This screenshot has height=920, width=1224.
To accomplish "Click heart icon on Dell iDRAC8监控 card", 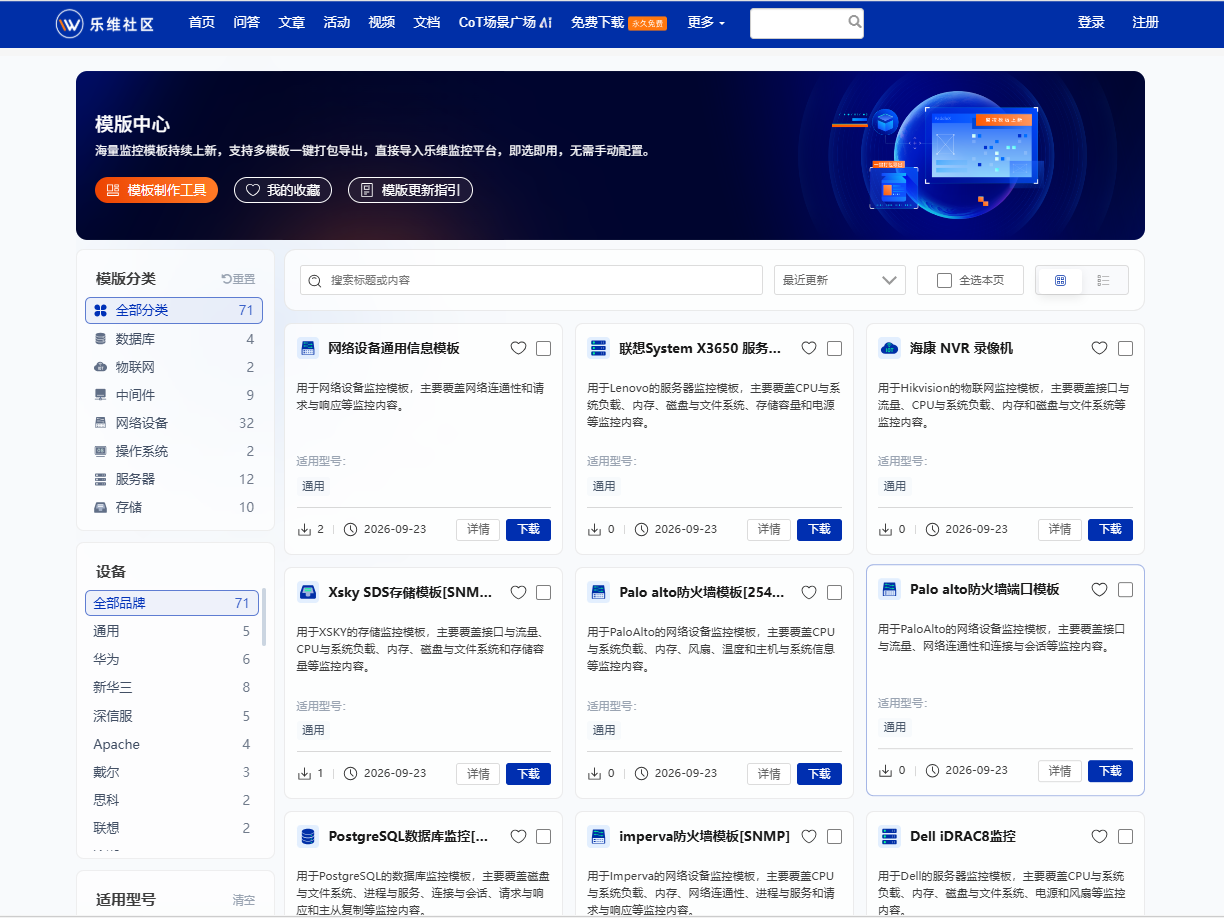I will (x=1099, y=836).
